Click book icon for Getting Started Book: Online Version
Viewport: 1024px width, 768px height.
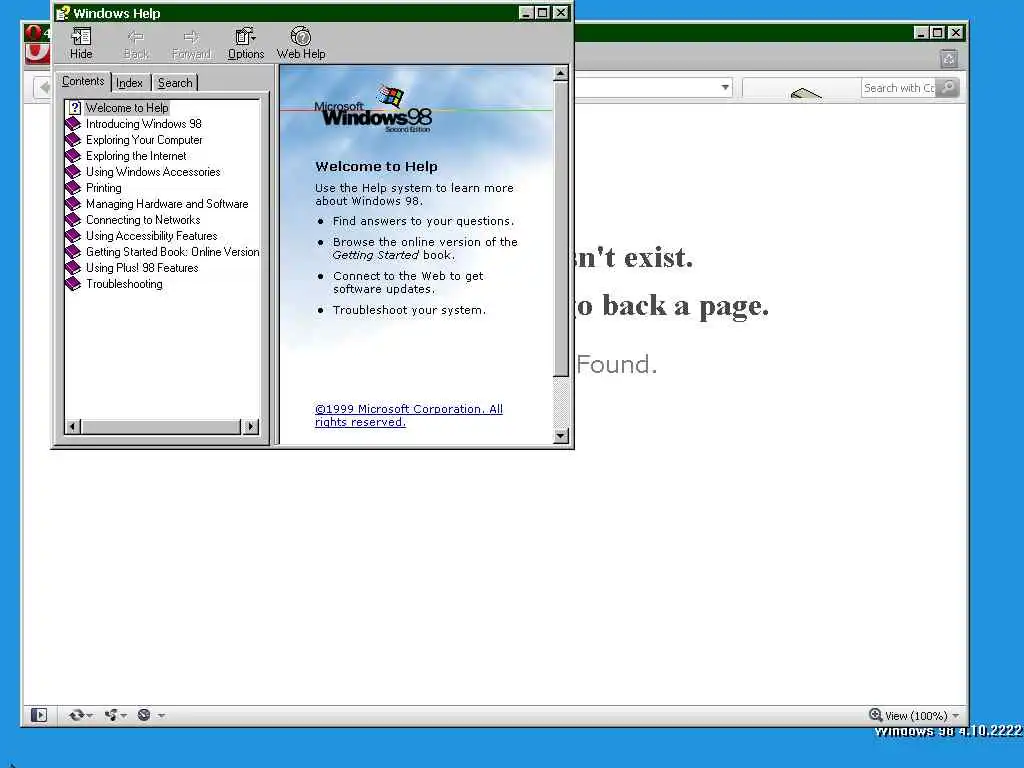(73, 251)
